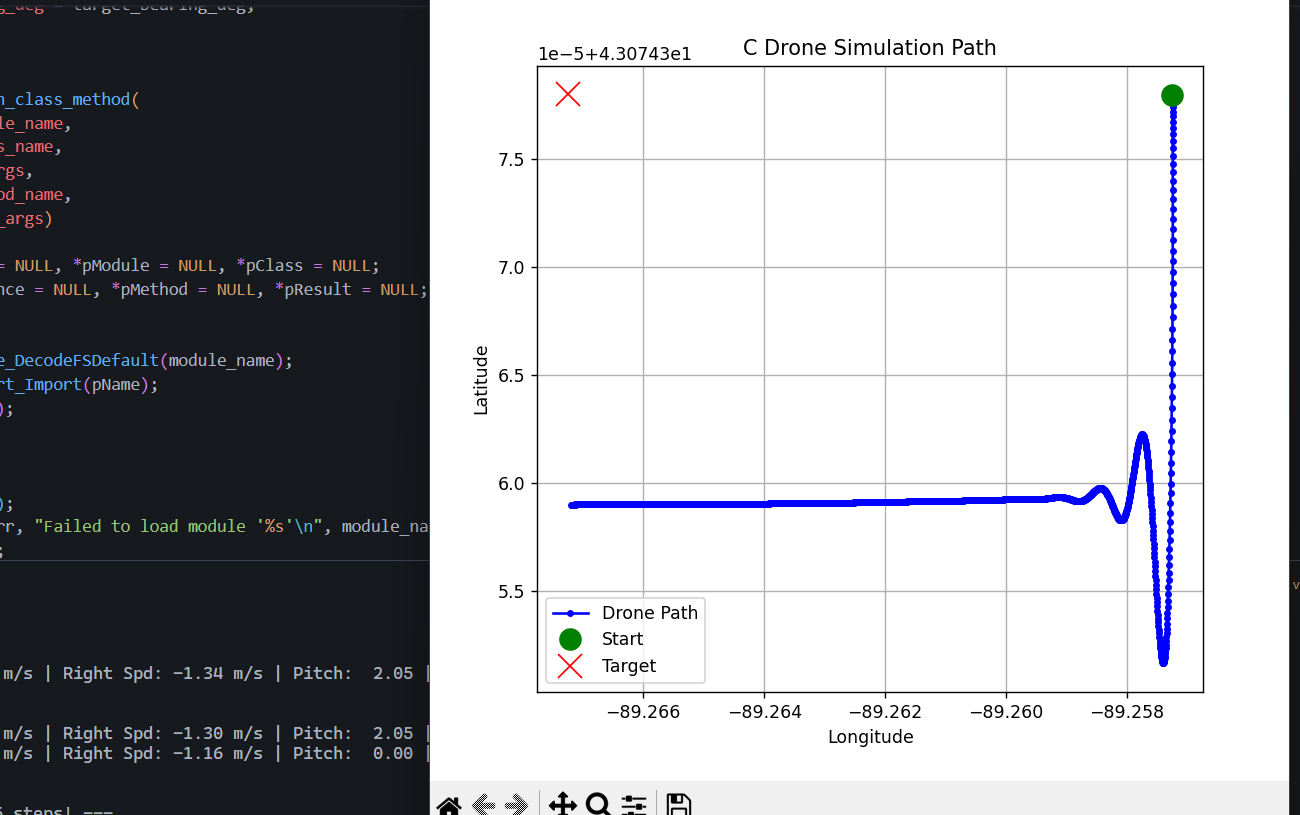The height and width of the screenshot is (815, 1300).
Task: Click the −89.262 longitude tick label
Action: tap(885, 712)
